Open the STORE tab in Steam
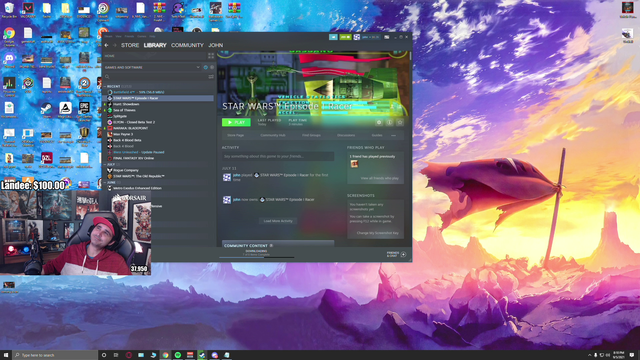Image resolution: width=640 pixels, height=360 pixels. (130, 45)
